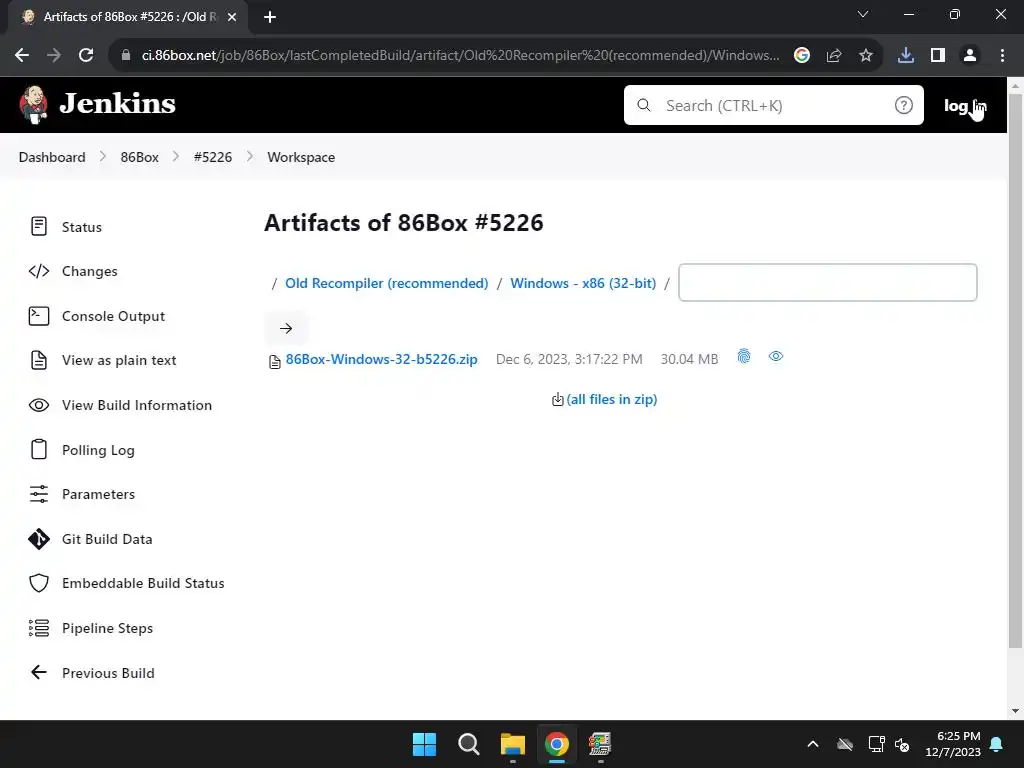Click the log in link
This screenshot has height=768, width=1024.
pos(965,105)
